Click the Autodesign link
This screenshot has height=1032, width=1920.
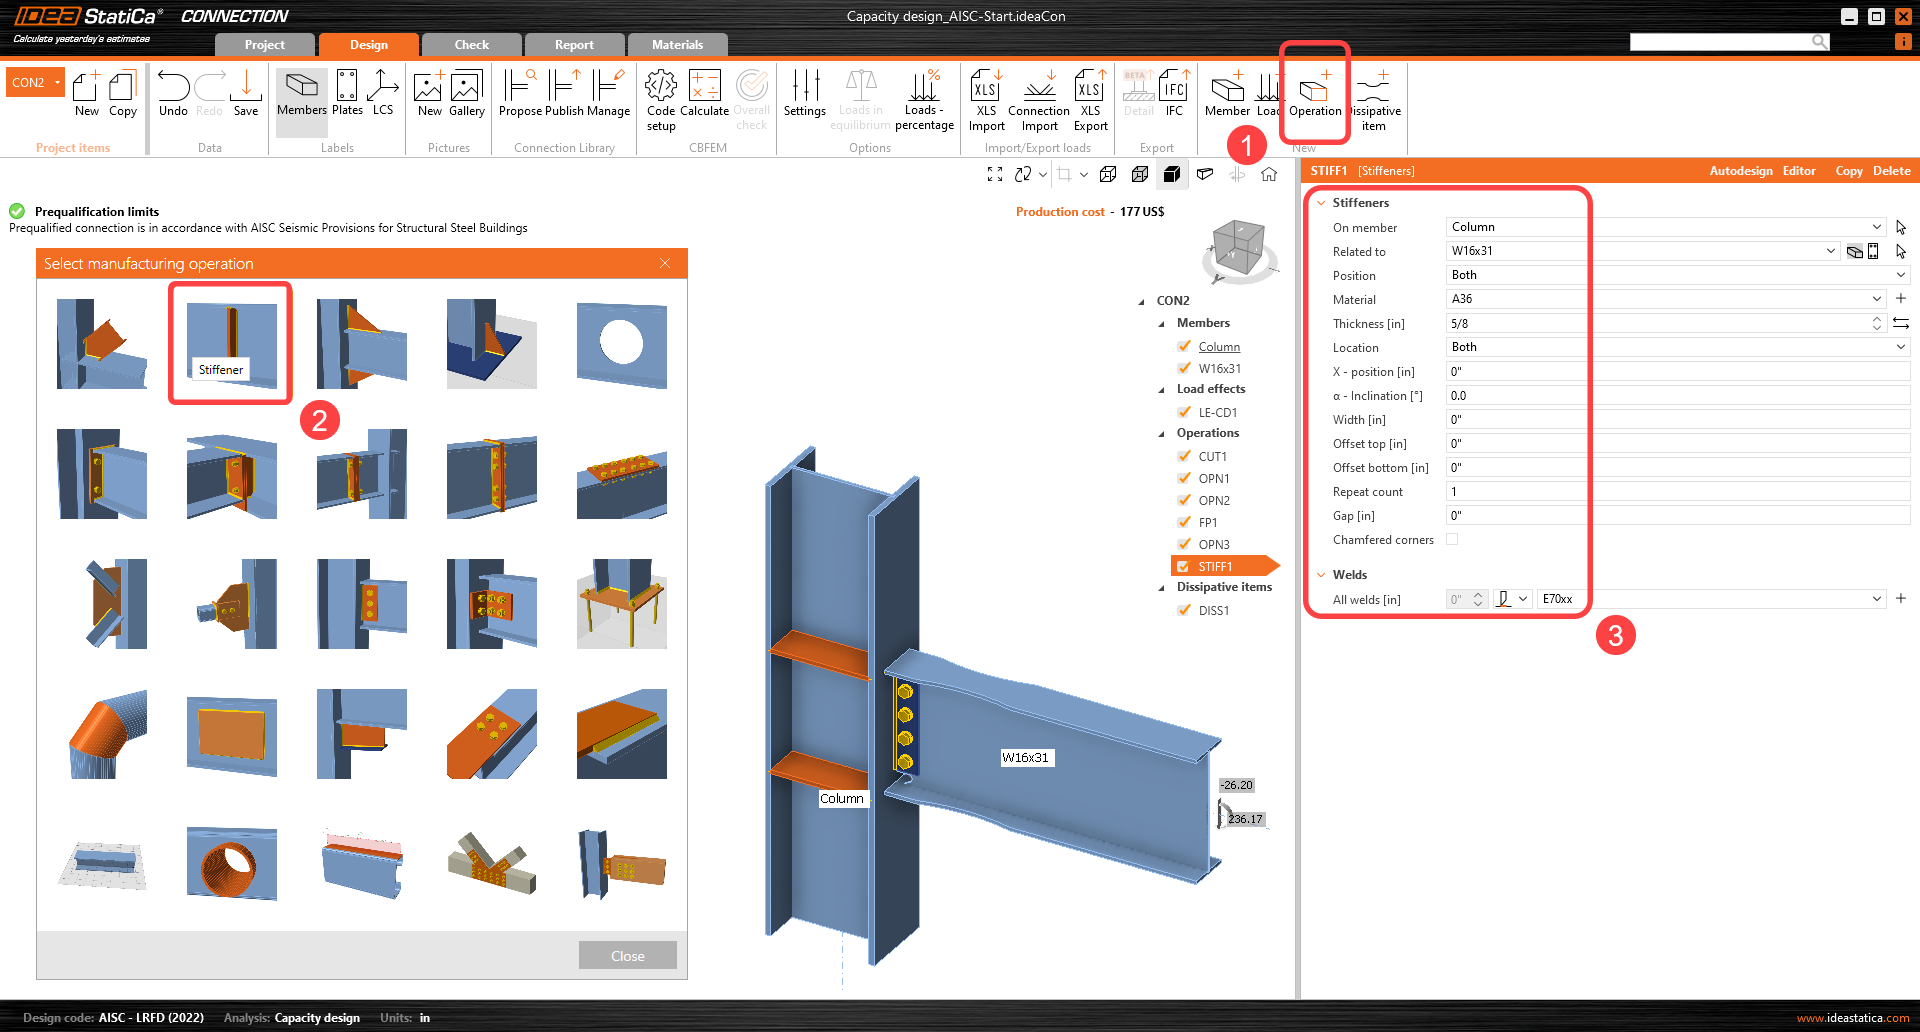pos(1740,171)
